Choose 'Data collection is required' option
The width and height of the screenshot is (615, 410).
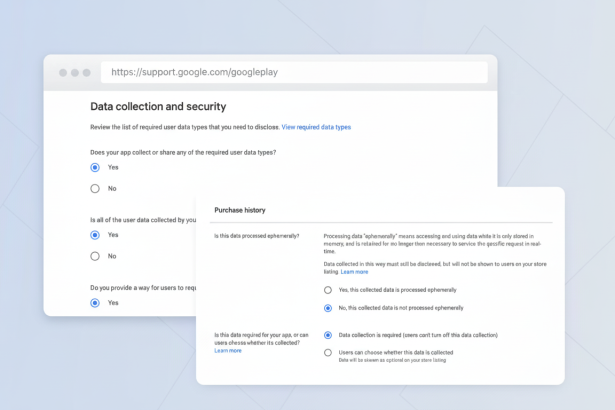pos(328,335)
